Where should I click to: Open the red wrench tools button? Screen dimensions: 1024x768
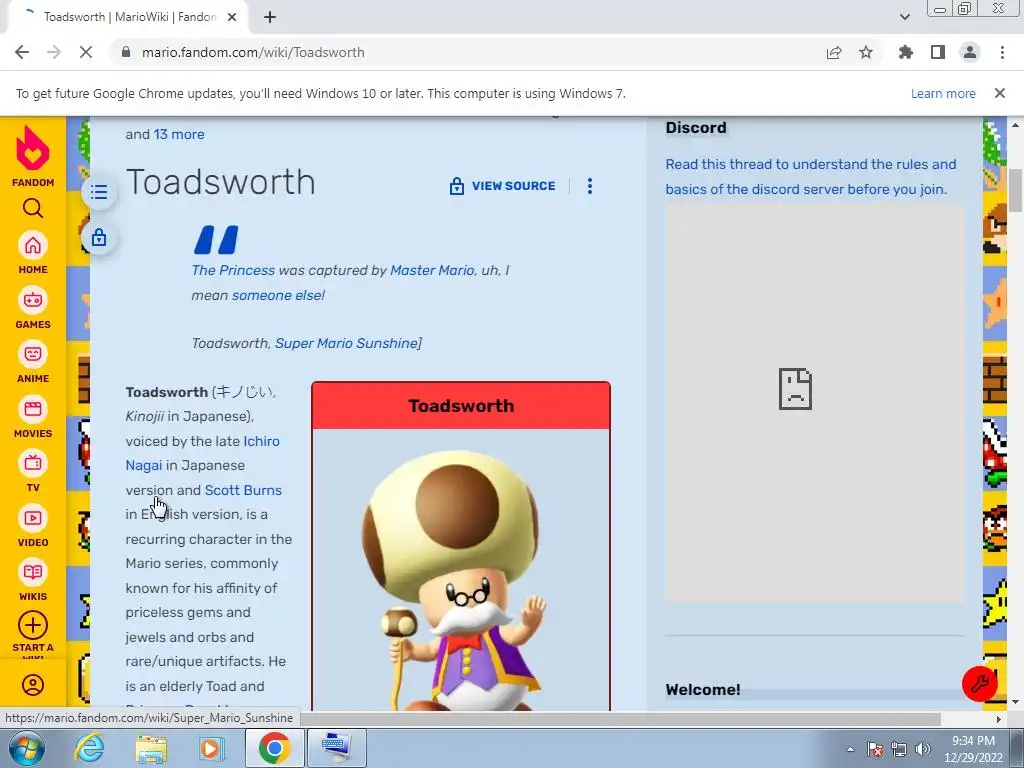(x=979, y=684)
